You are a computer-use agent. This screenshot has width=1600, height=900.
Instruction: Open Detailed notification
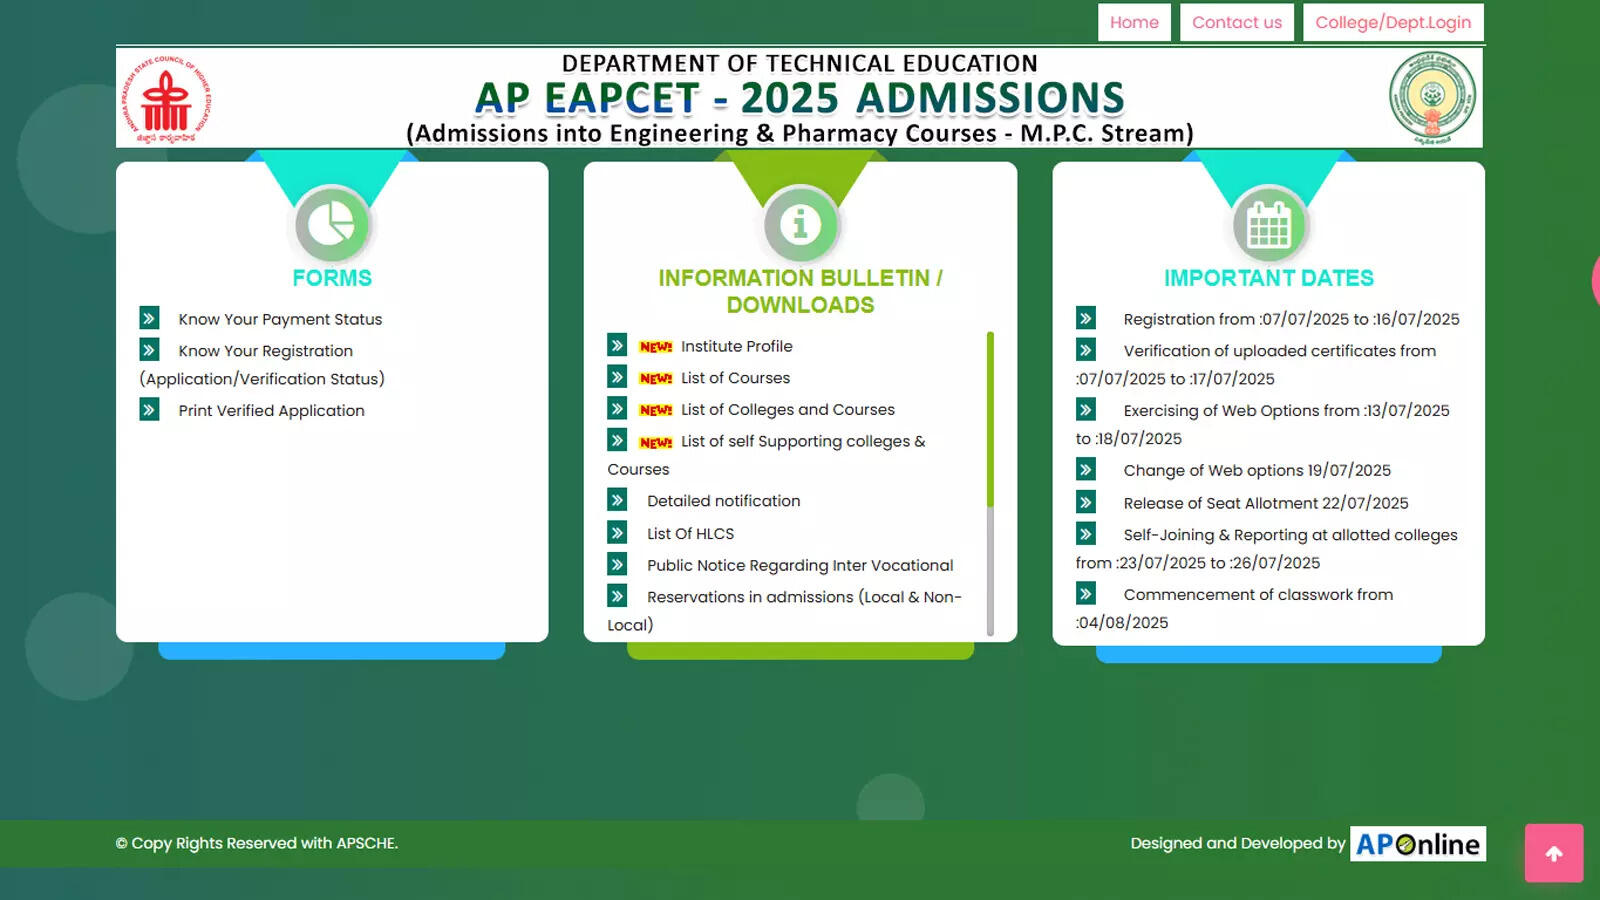point(723,501)
